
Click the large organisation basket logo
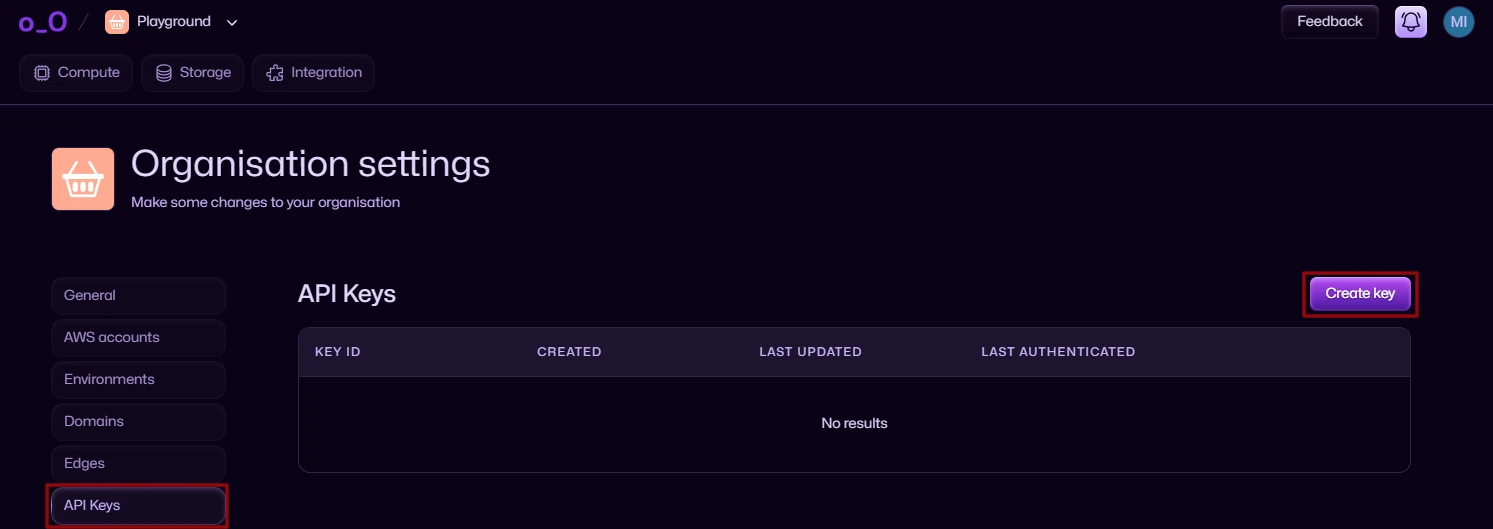tap(83, 179)
